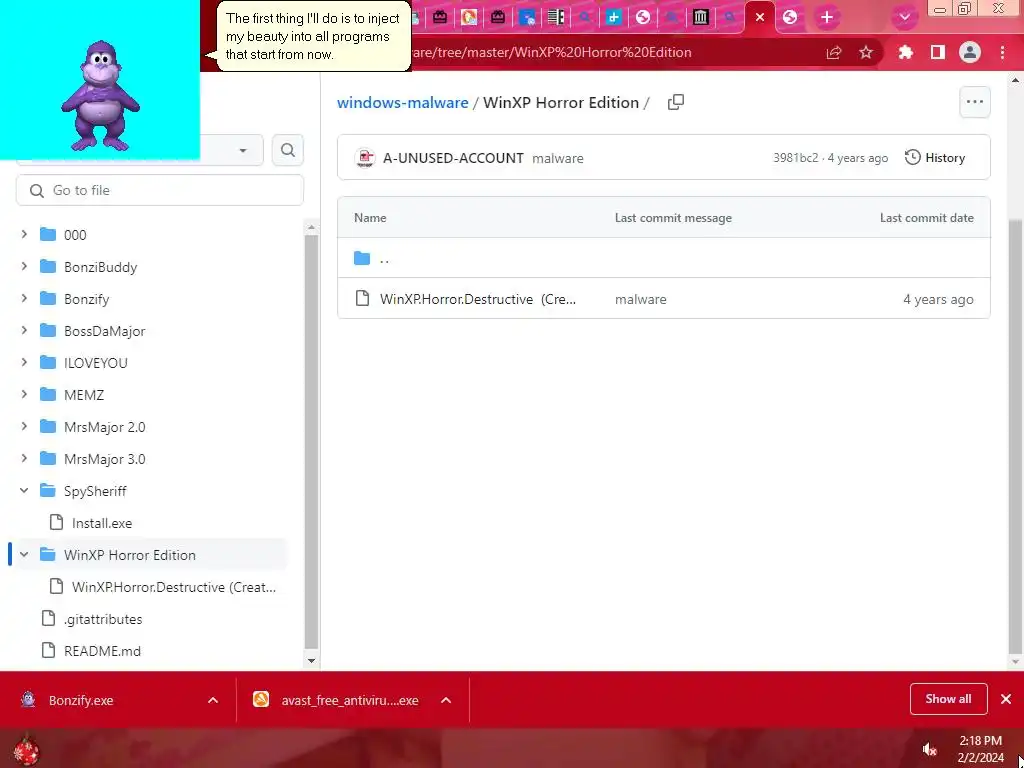Image resolution: width=1024 pixels, height=768 pixels.
Task: Open the branch selector dropdown arrow
Action: point(243,150)
